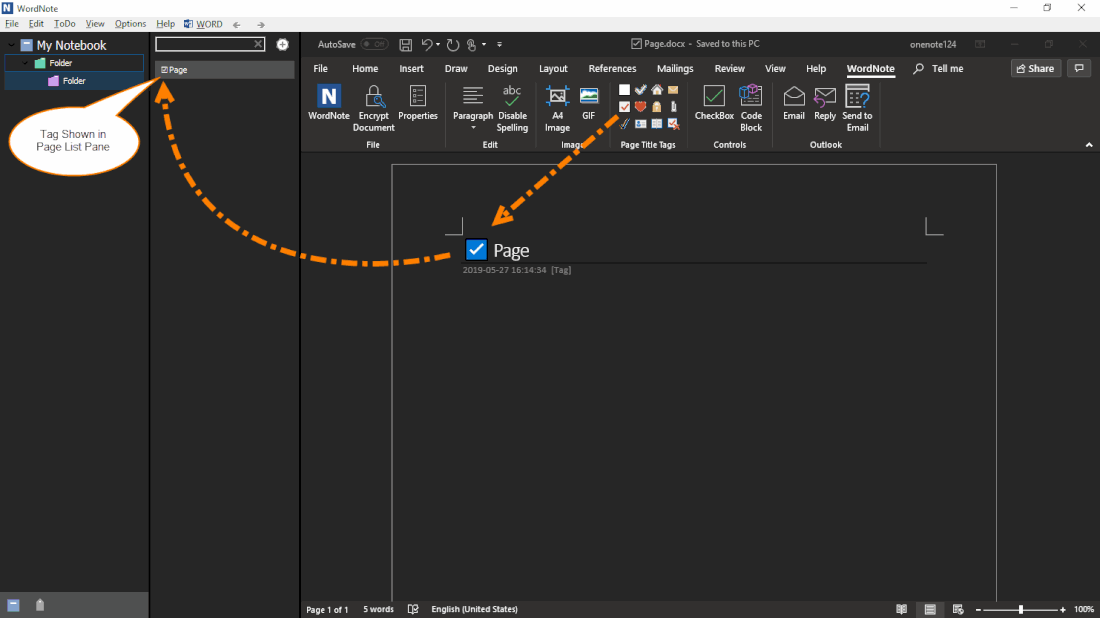
Task: Collapse the My Notebook tree node
Action: [x=11, y=45]
